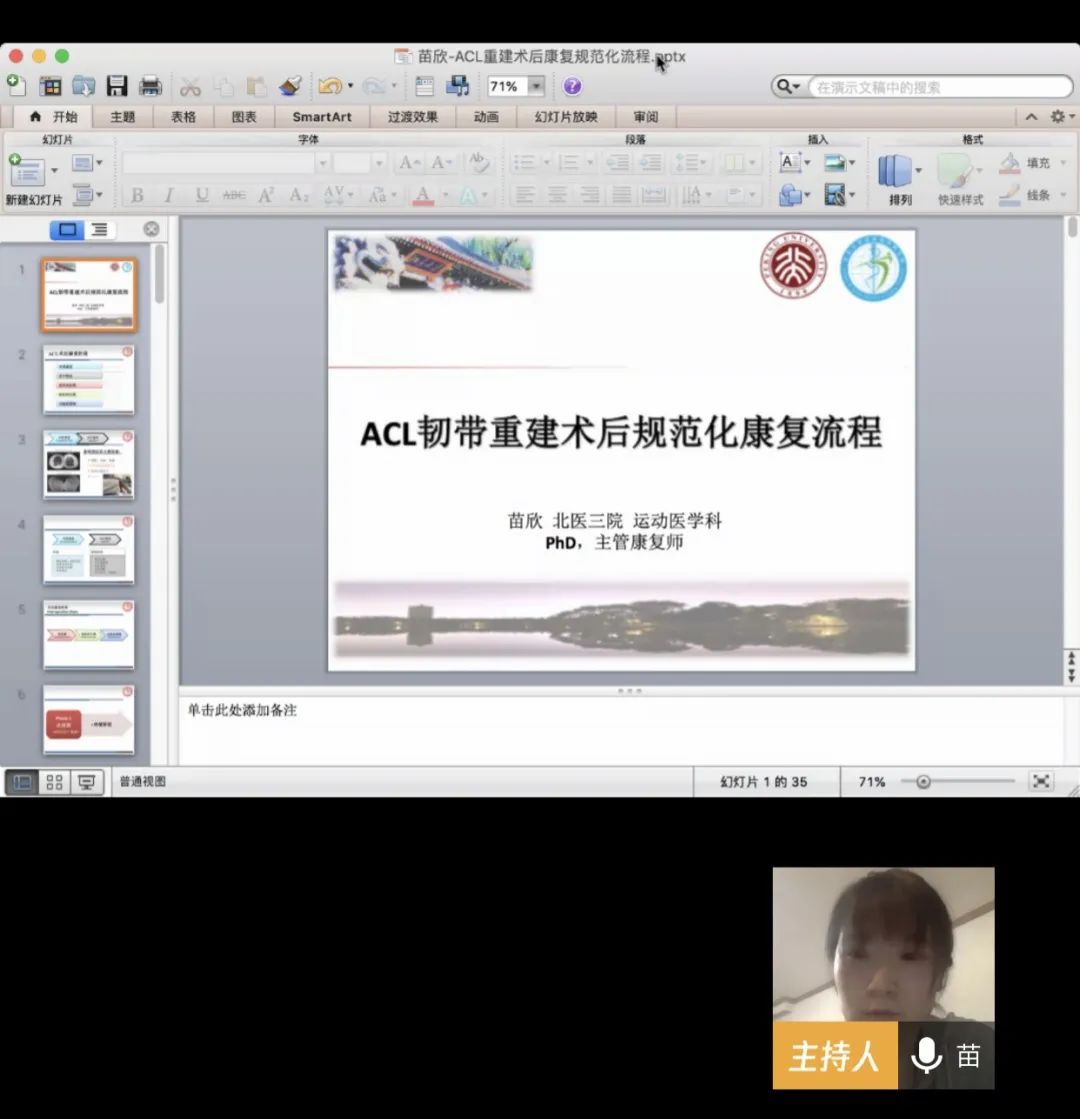
Task: Open the 动画 animations tab
Action: [486, 117]
